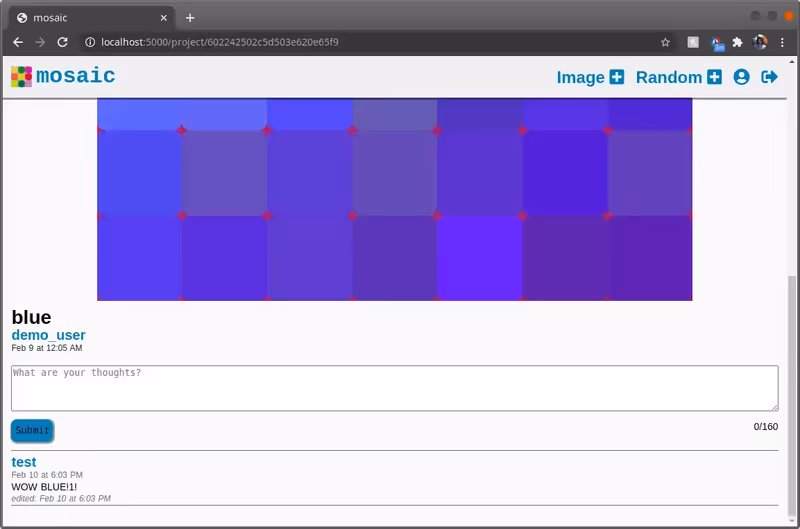Bookmark this page with the star icon
Viewport: 800px width, 529px height.
(x=665, y=42)
